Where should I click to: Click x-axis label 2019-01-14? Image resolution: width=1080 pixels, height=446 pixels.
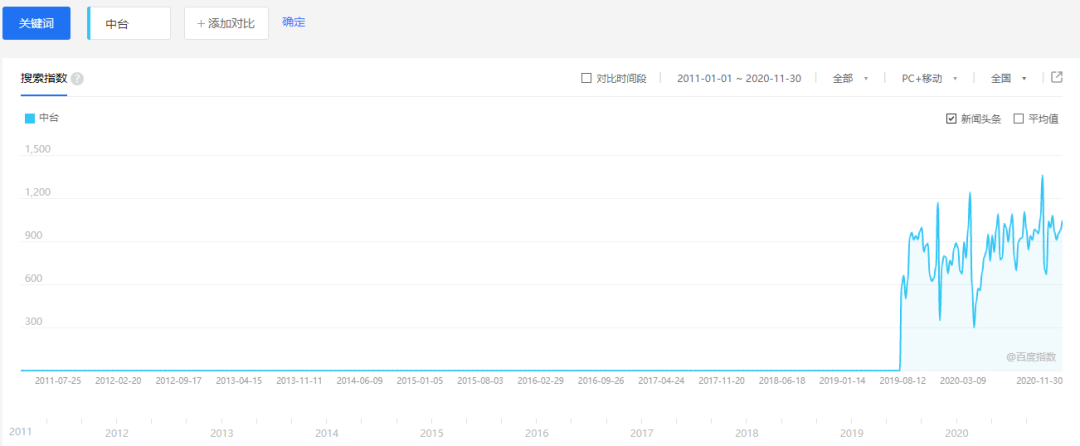[x=842, y=380]
